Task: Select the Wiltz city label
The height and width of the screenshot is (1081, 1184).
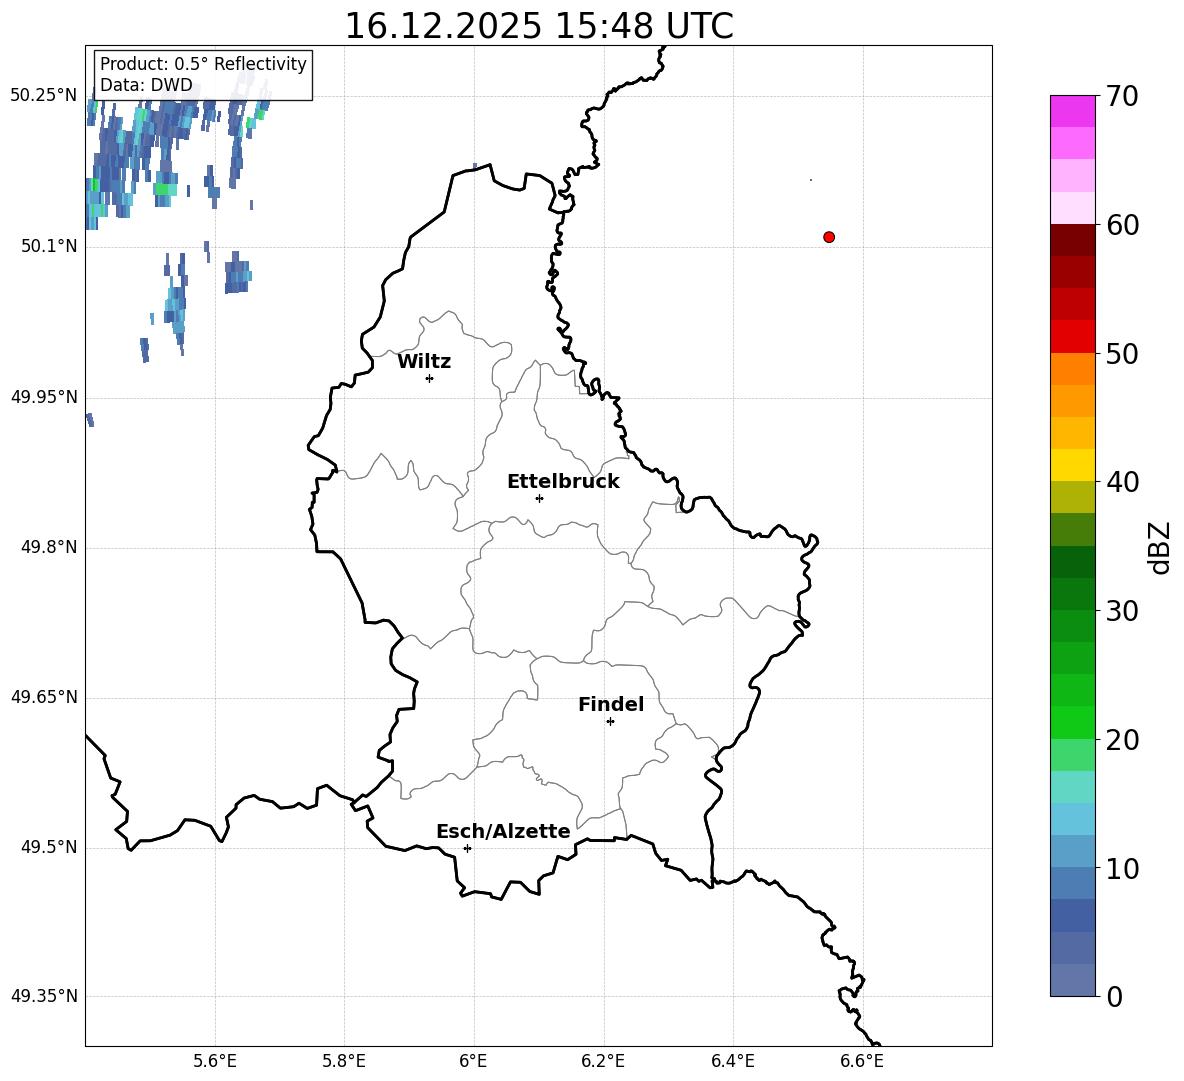Action: [424, 362]
